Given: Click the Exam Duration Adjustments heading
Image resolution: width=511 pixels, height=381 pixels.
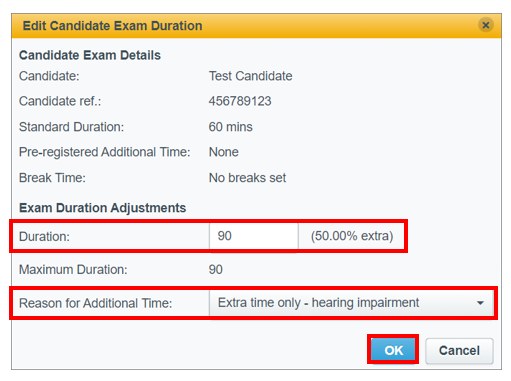Looking at the screenshot, I should click(103, 208).
